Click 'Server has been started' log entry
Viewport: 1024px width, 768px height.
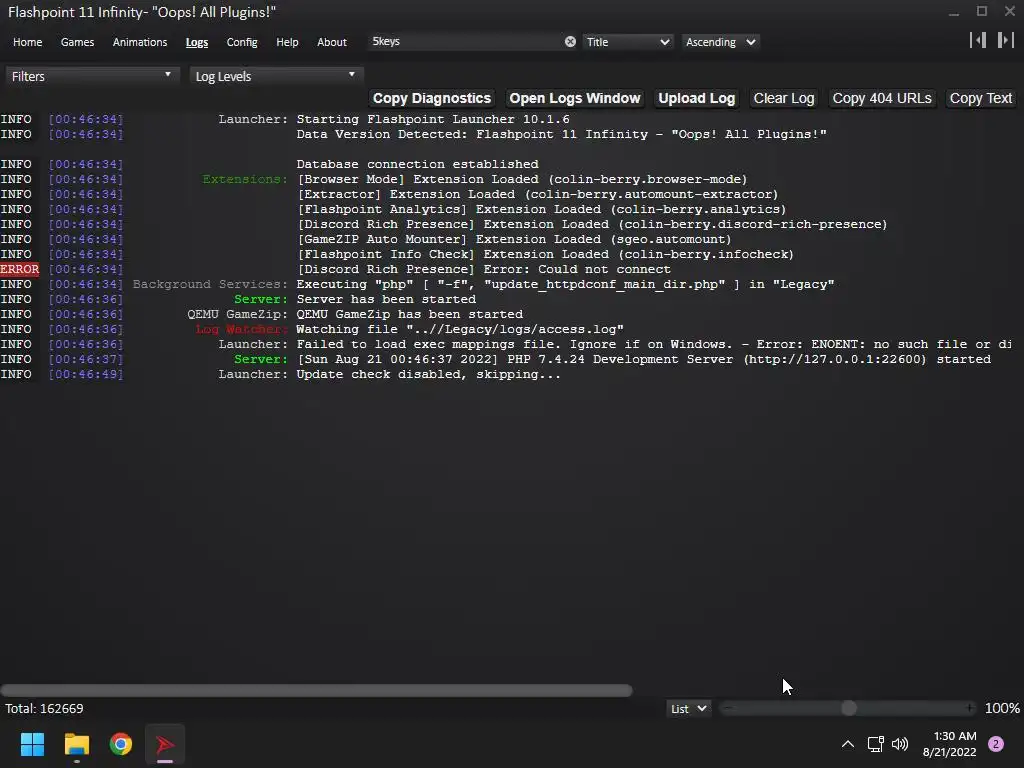(x=386, y=299)
